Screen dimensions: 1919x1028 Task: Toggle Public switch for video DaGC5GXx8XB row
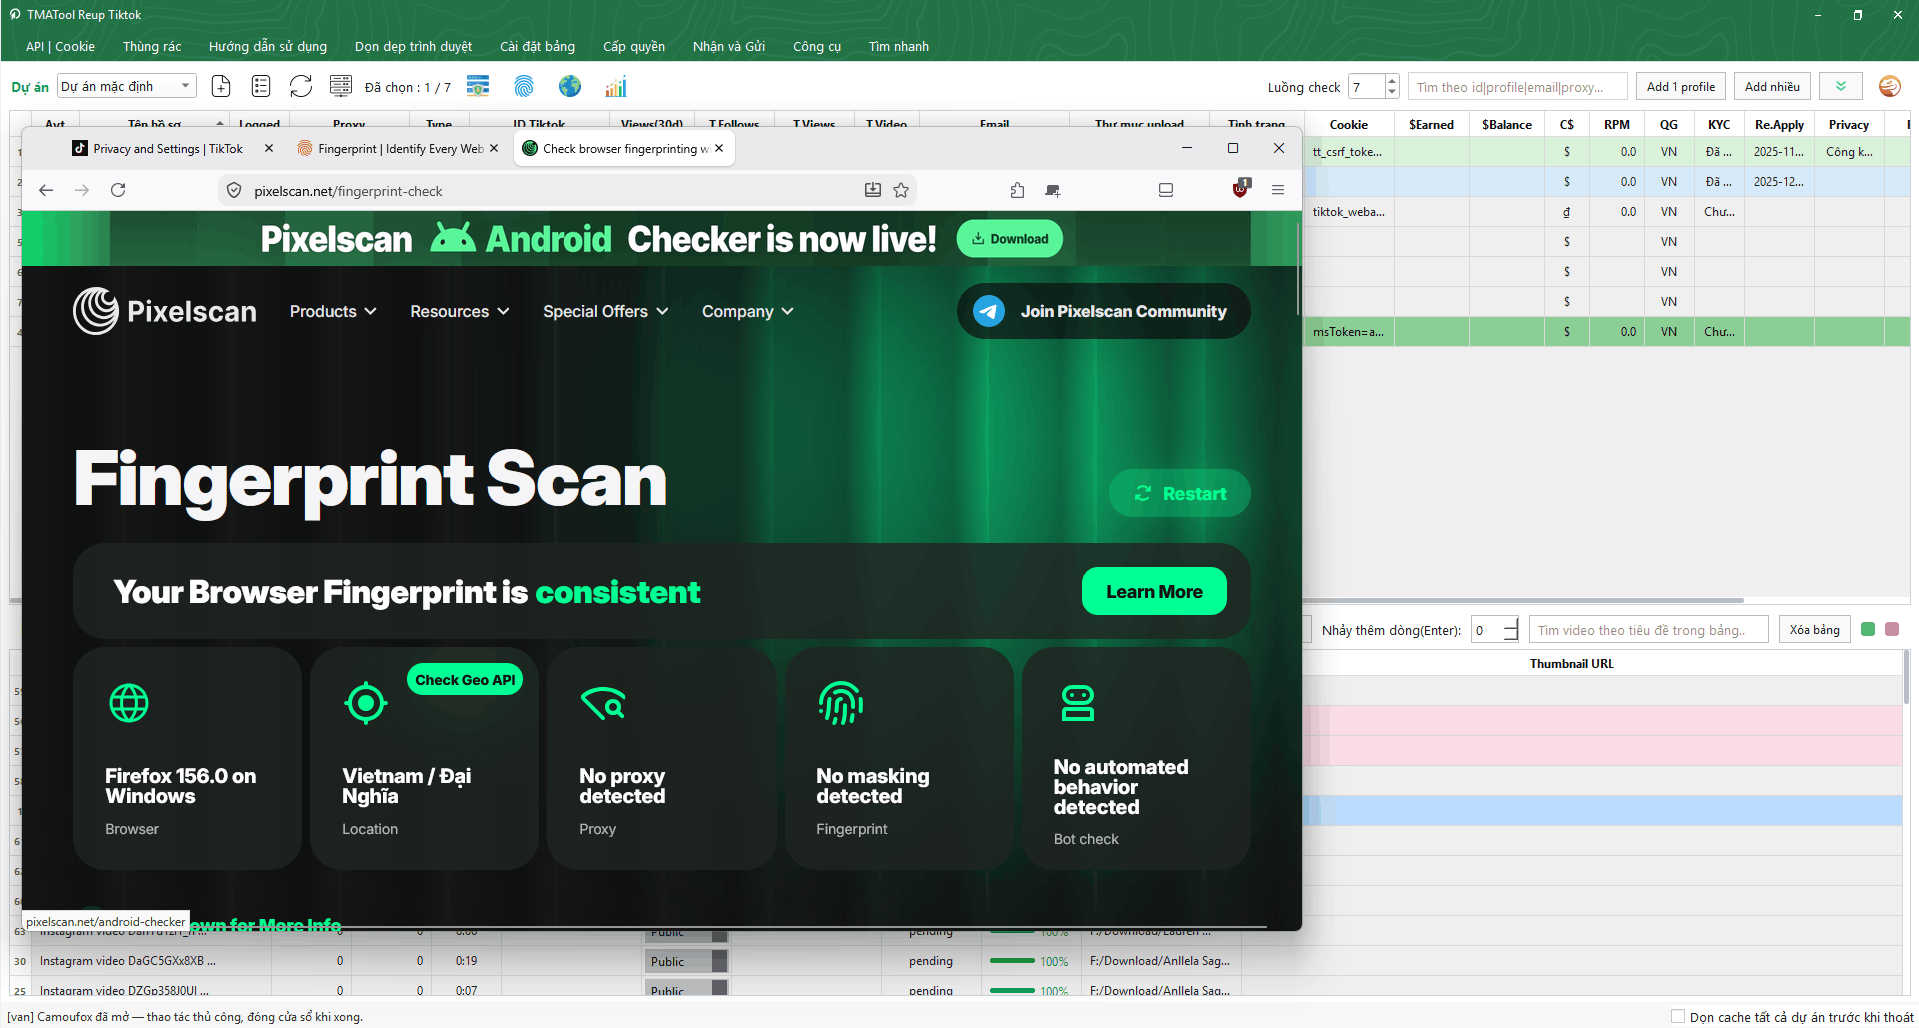[686, 961]
